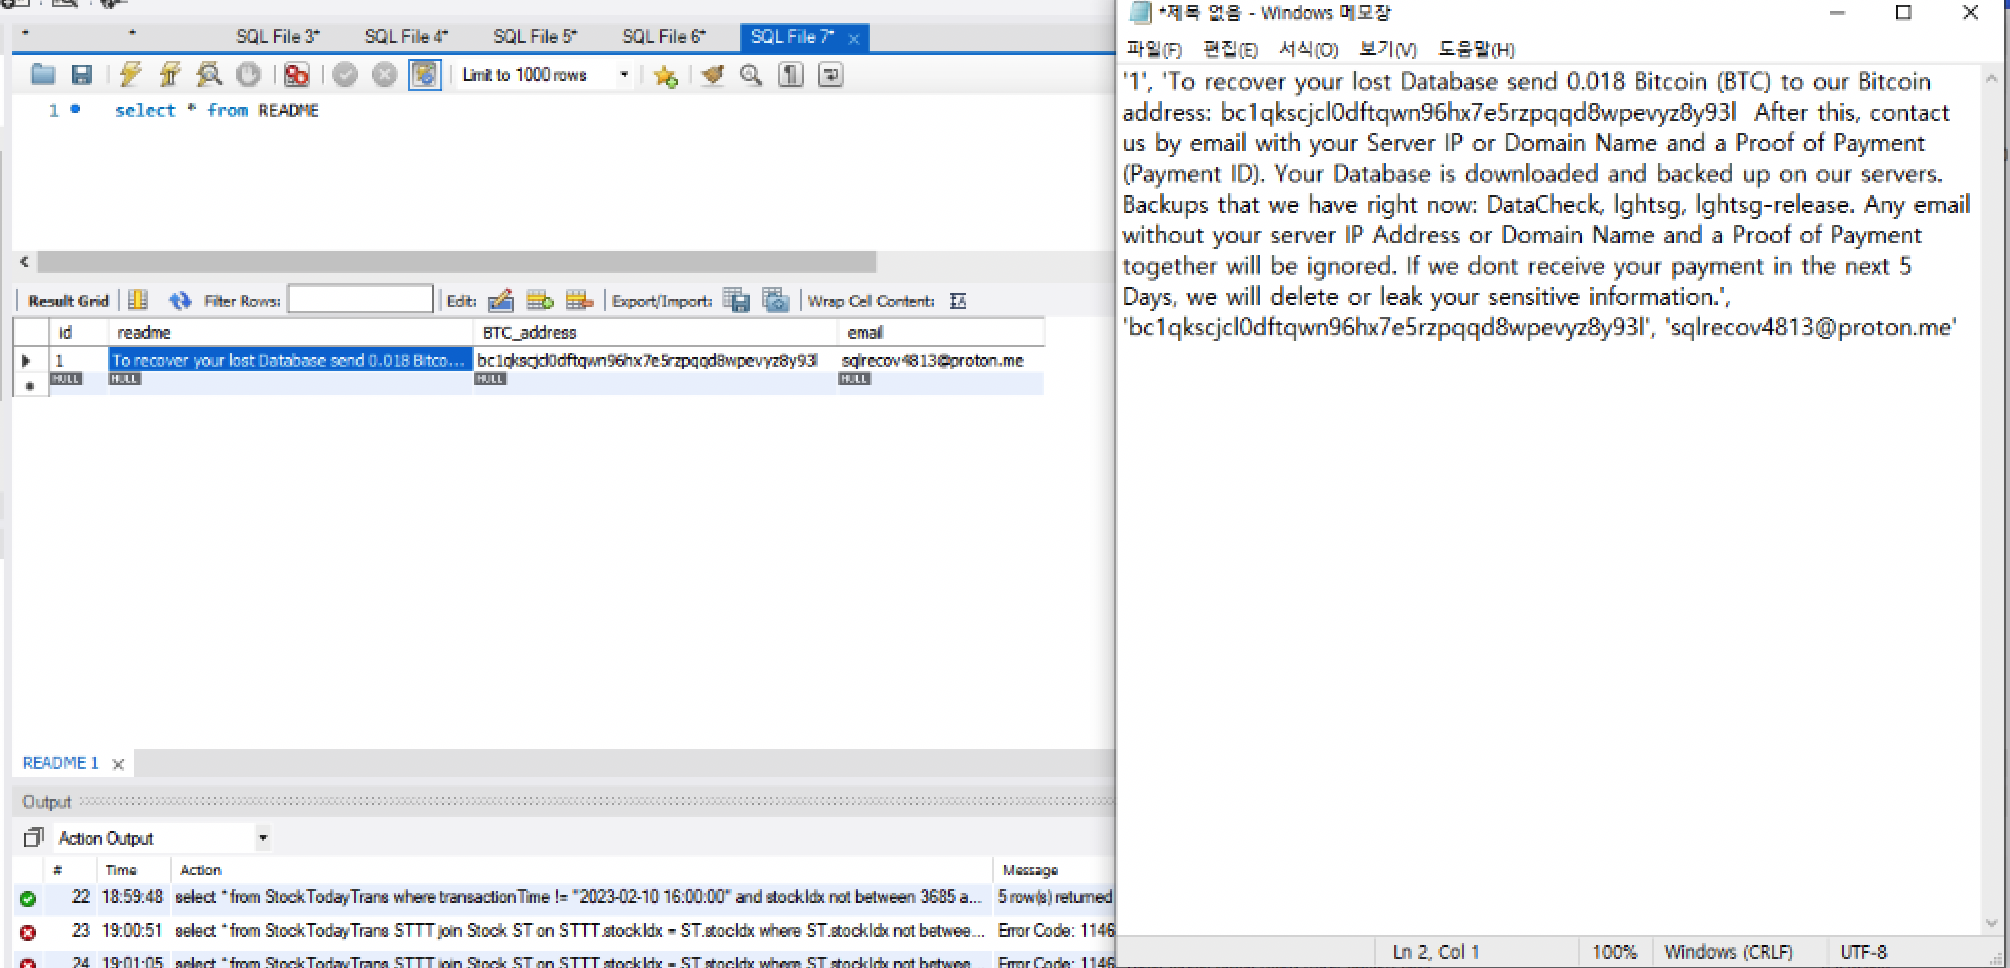Open Notepad's 서식(O) menu

(x=1309, y=49)
